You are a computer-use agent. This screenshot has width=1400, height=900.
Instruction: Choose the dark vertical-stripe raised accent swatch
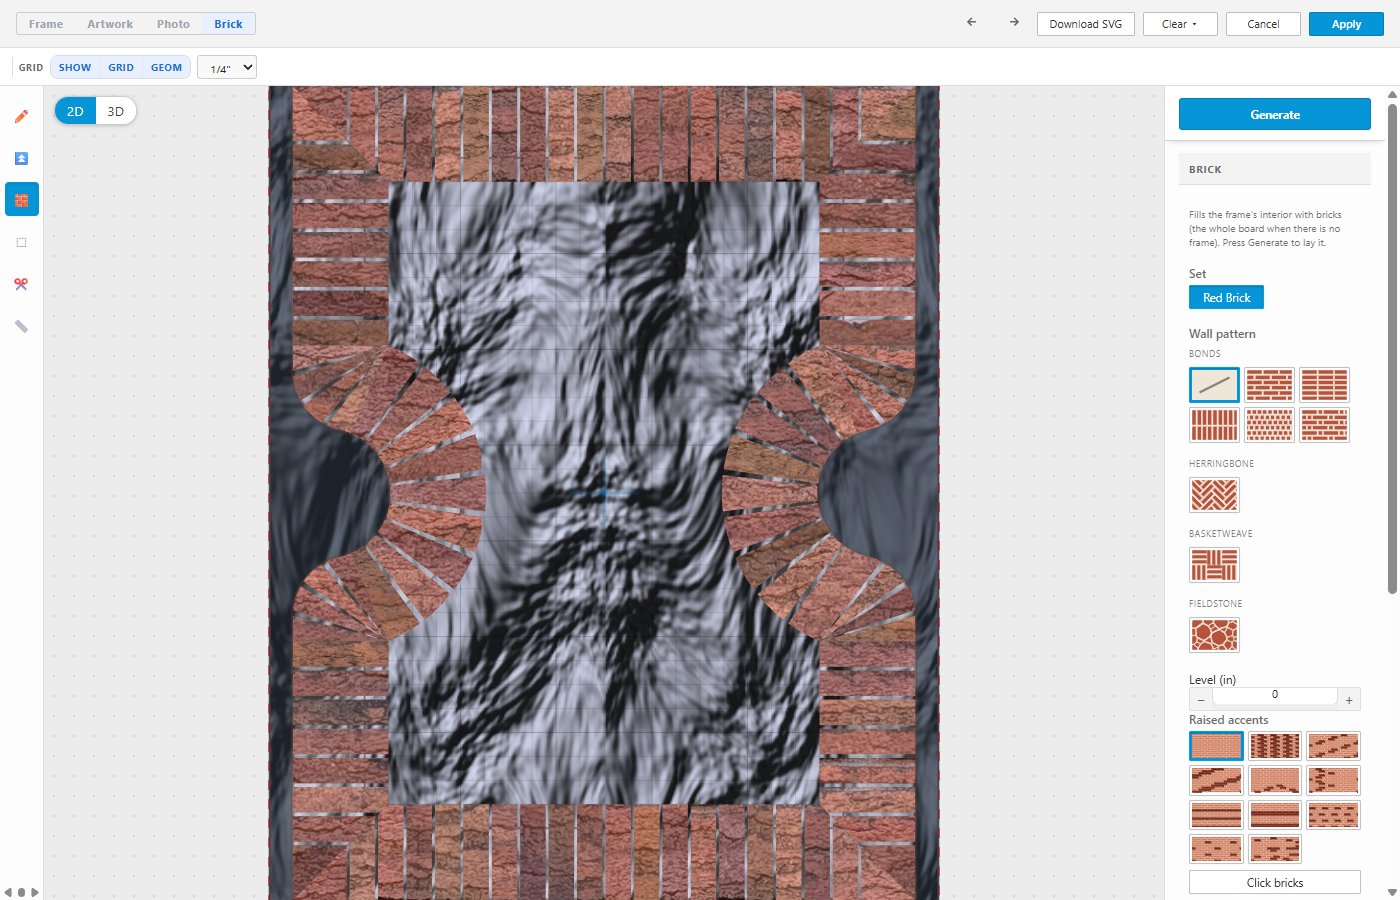coord(1275,746)
